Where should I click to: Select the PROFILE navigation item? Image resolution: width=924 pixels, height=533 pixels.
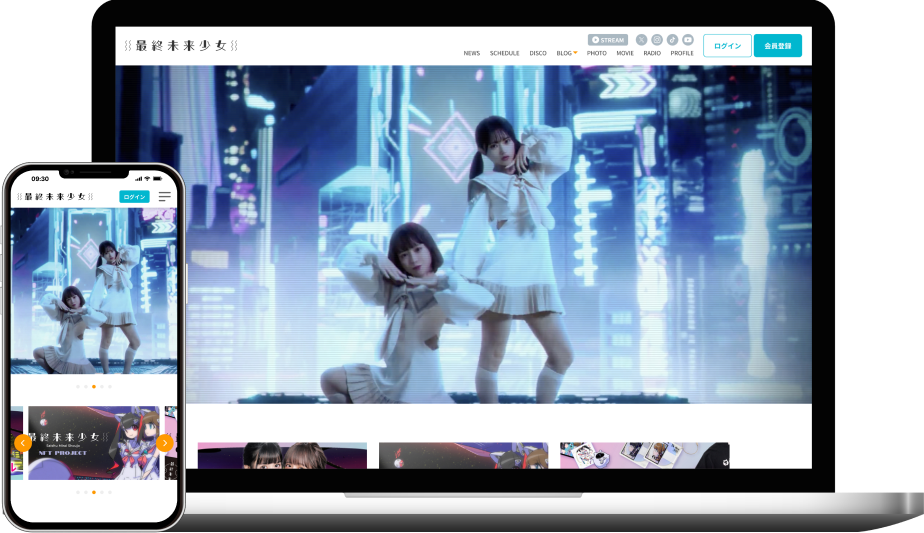pos(682,53)
